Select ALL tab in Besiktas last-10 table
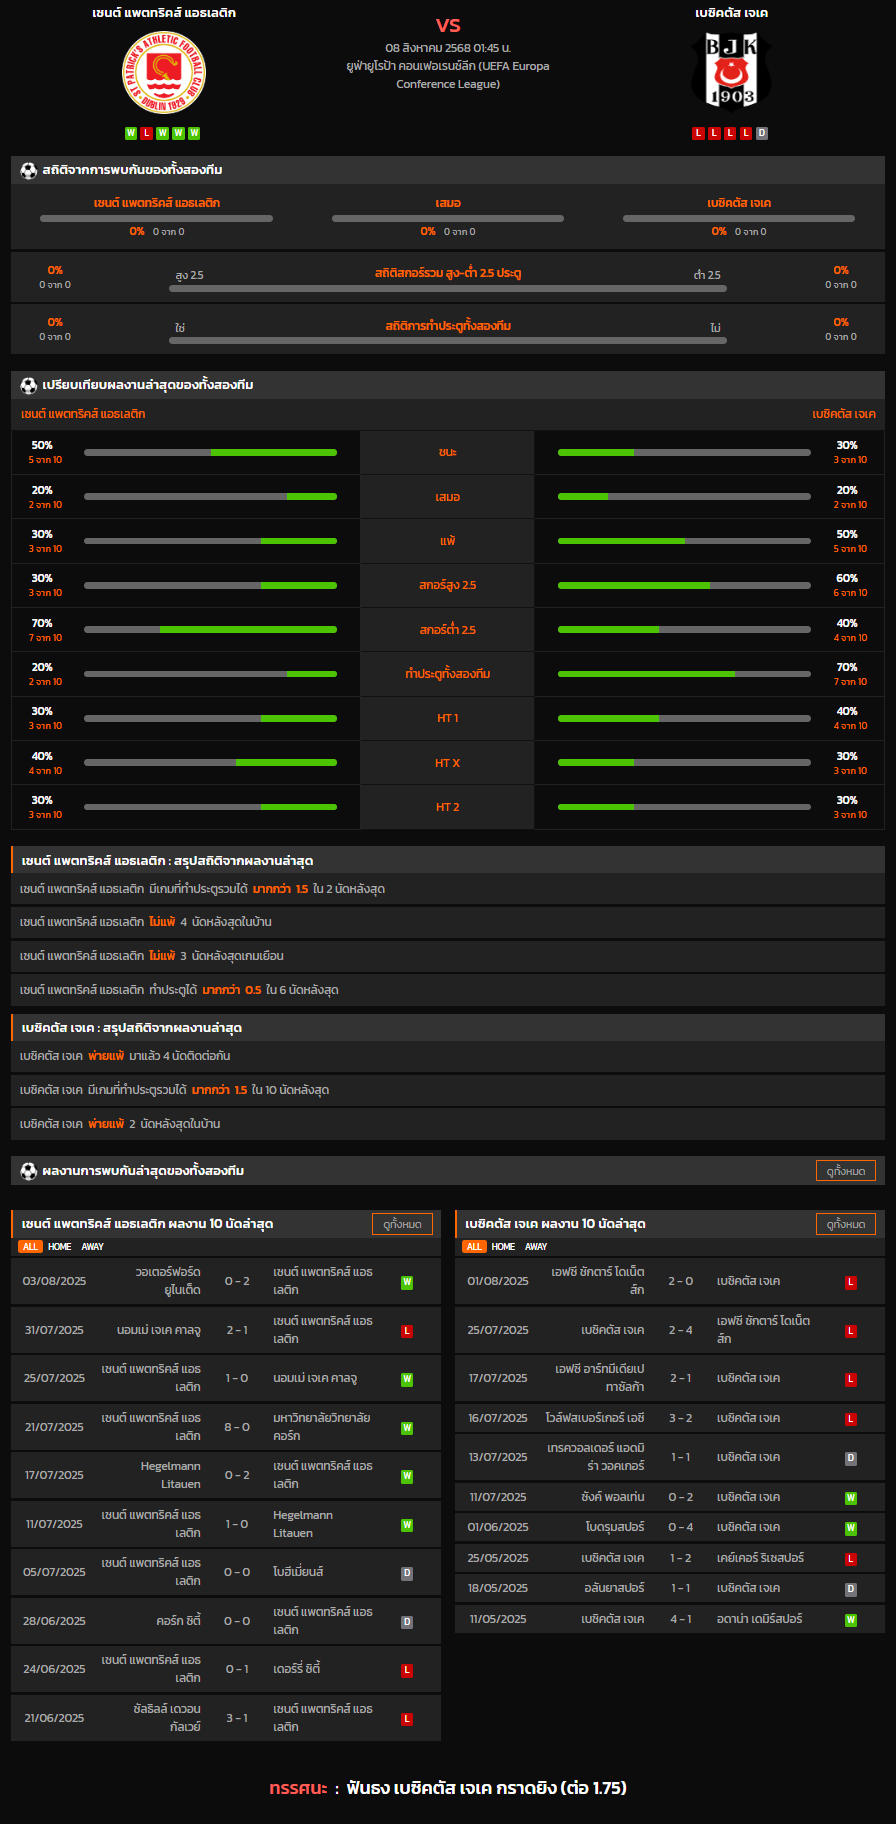This screenshot has width=896, height=1824. tap(474, 1247)
